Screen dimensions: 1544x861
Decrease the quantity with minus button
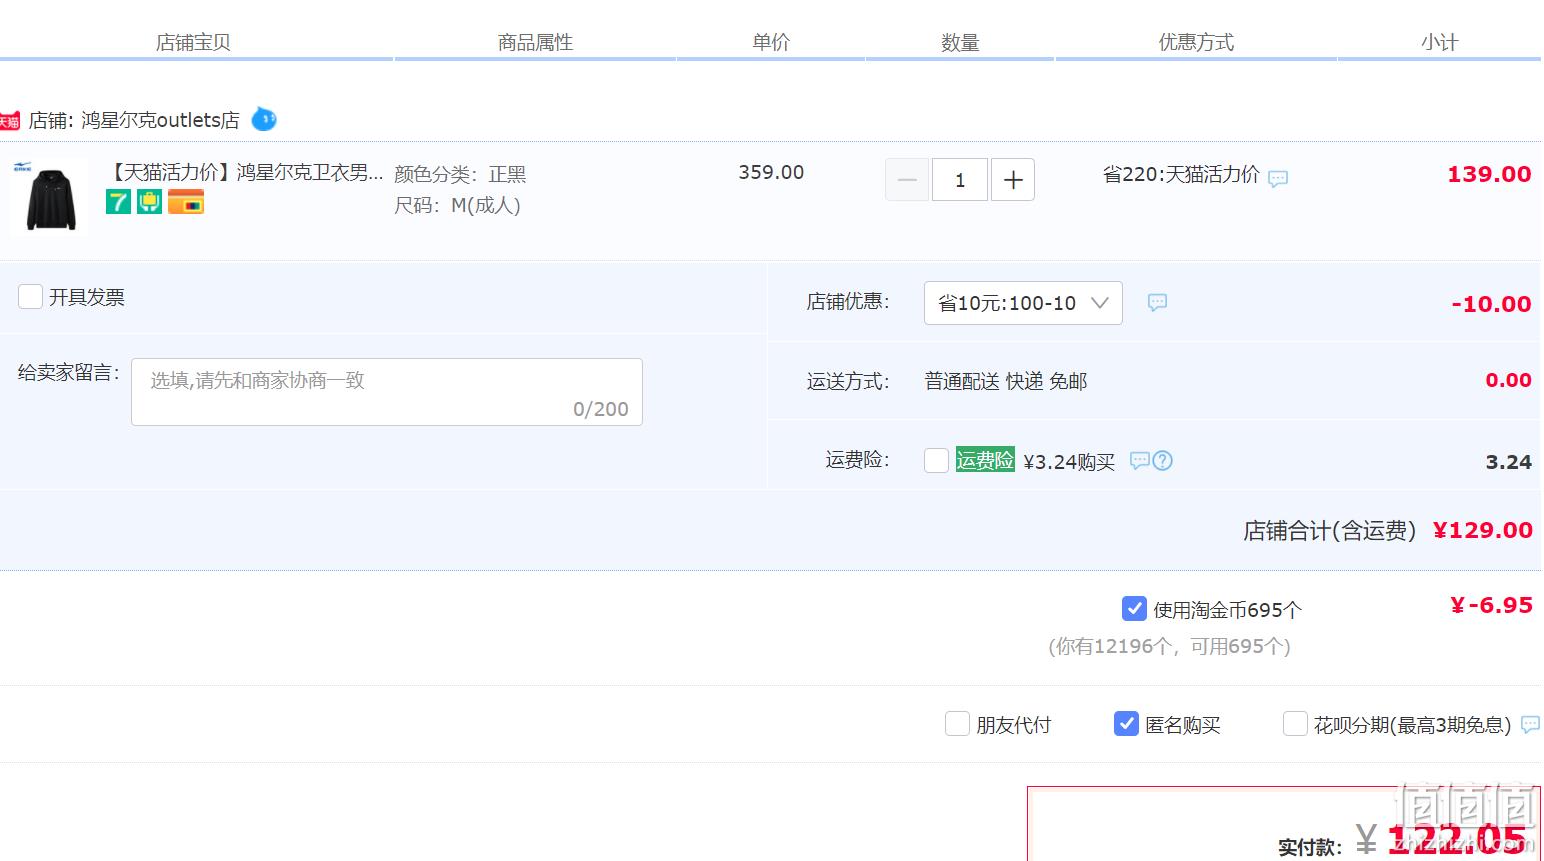pyautogui.click(x=907, y=180)
